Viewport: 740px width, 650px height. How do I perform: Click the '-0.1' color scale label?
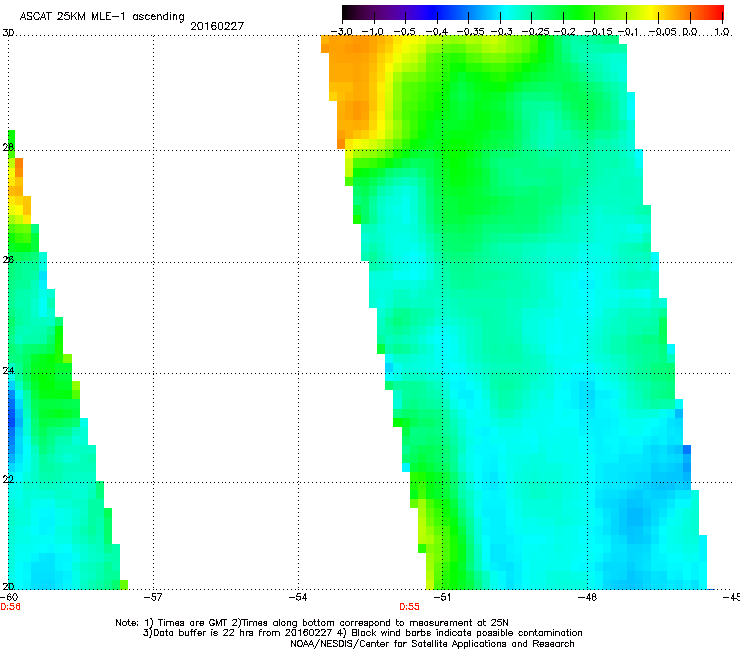tap(628, 32)
